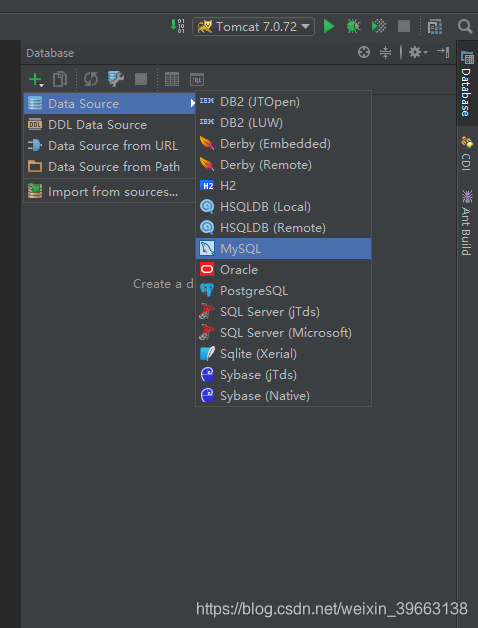Click the gray Stop button in top toolbar
Screen dimensions: 478x628
click(x=404, y=26)
